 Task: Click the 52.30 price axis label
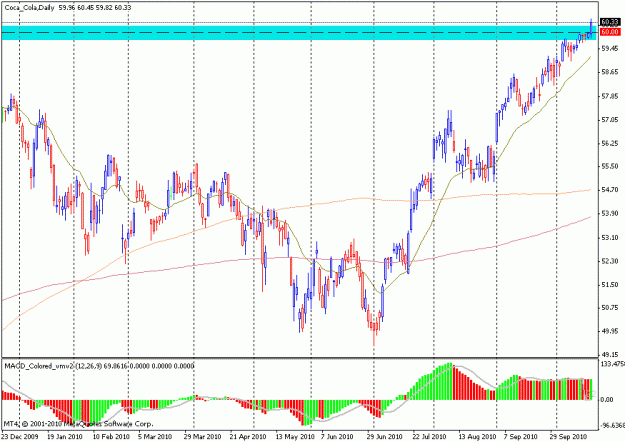pyautogui.click(x=610, y=261)
